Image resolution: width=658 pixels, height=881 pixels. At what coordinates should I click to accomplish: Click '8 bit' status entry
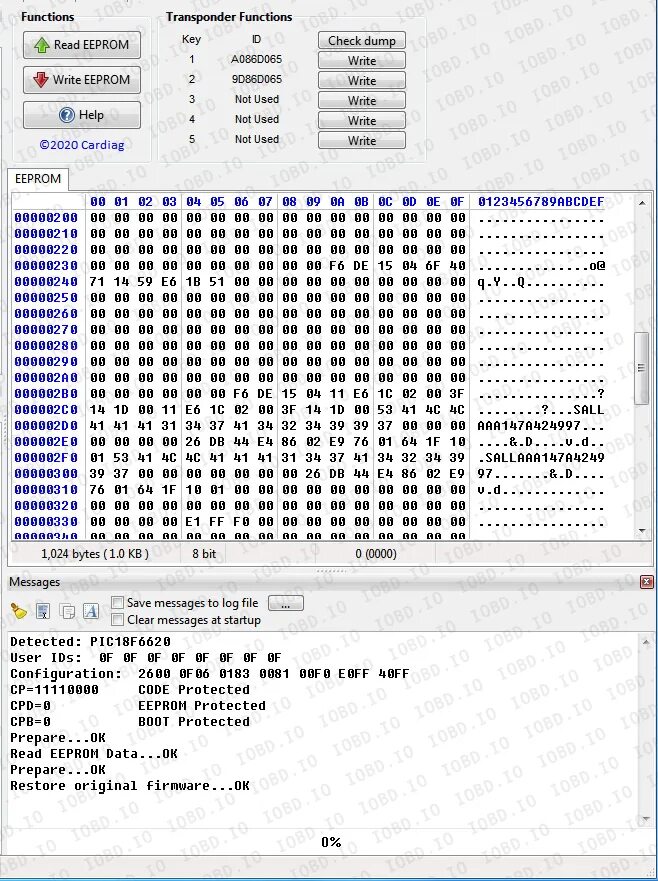[x=204, y=554]
